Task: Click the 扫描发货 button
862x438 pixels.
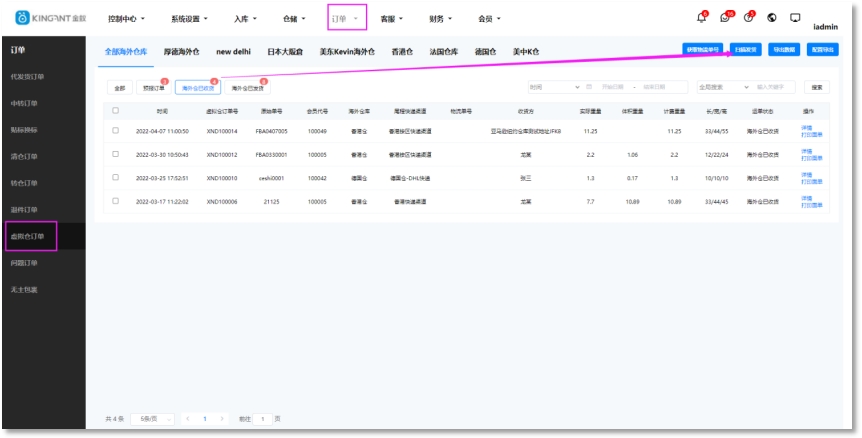Action: pyautogui.click(x=745, y=49)
